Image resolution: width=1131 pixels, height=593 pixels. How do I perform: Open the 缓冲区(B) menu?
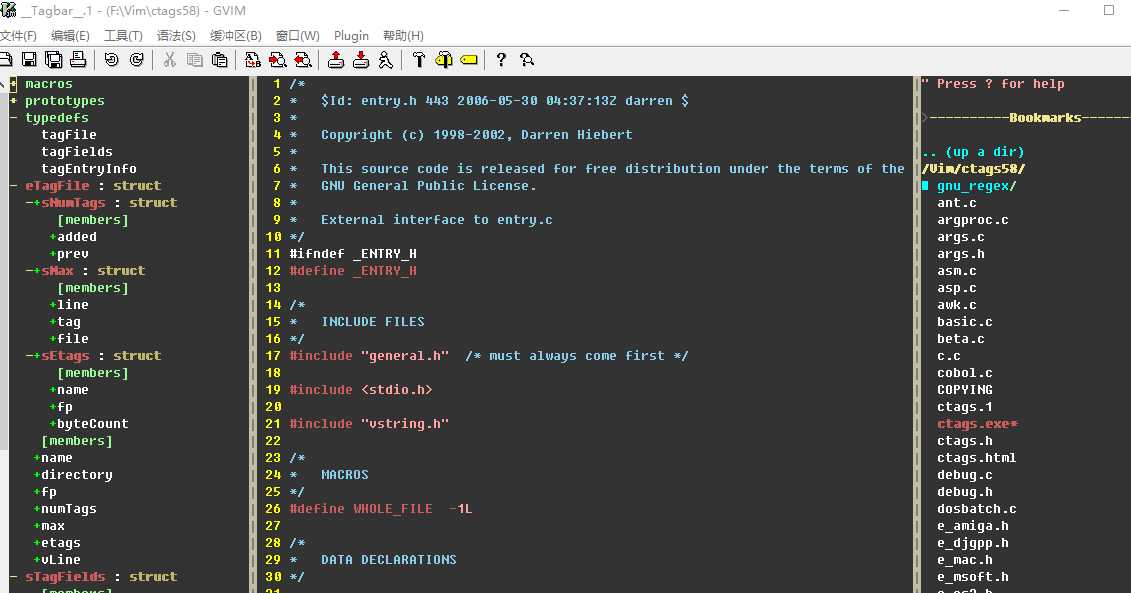236,35
